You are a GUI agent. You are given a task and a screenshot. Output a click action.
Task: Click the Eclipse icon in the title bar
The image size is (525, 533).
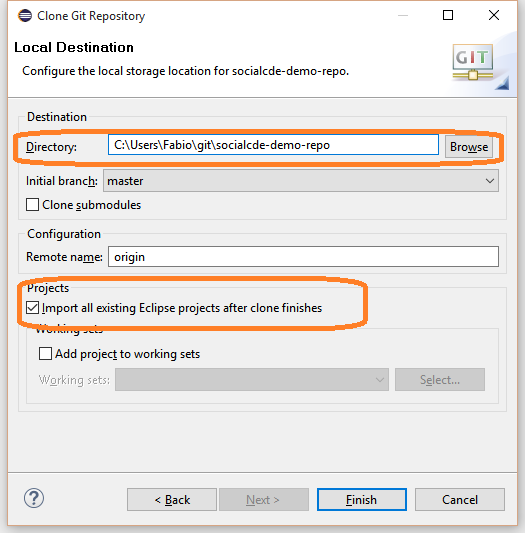25,16
